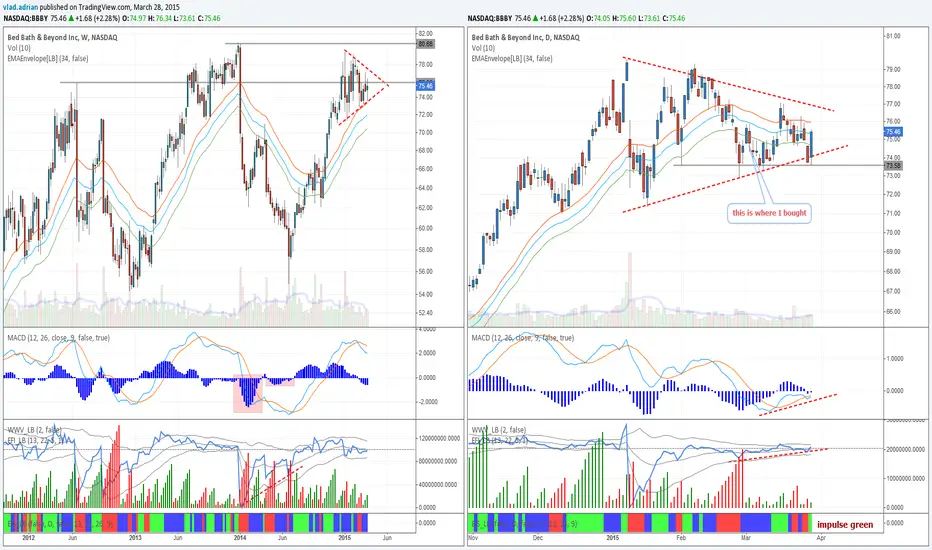Image resolution: width=932 pixels, height=550 pixels.
Task: Click the EMAEnvelope[LB] label on the daily chart
Action: pyautogui.click(x=512, y=59)
